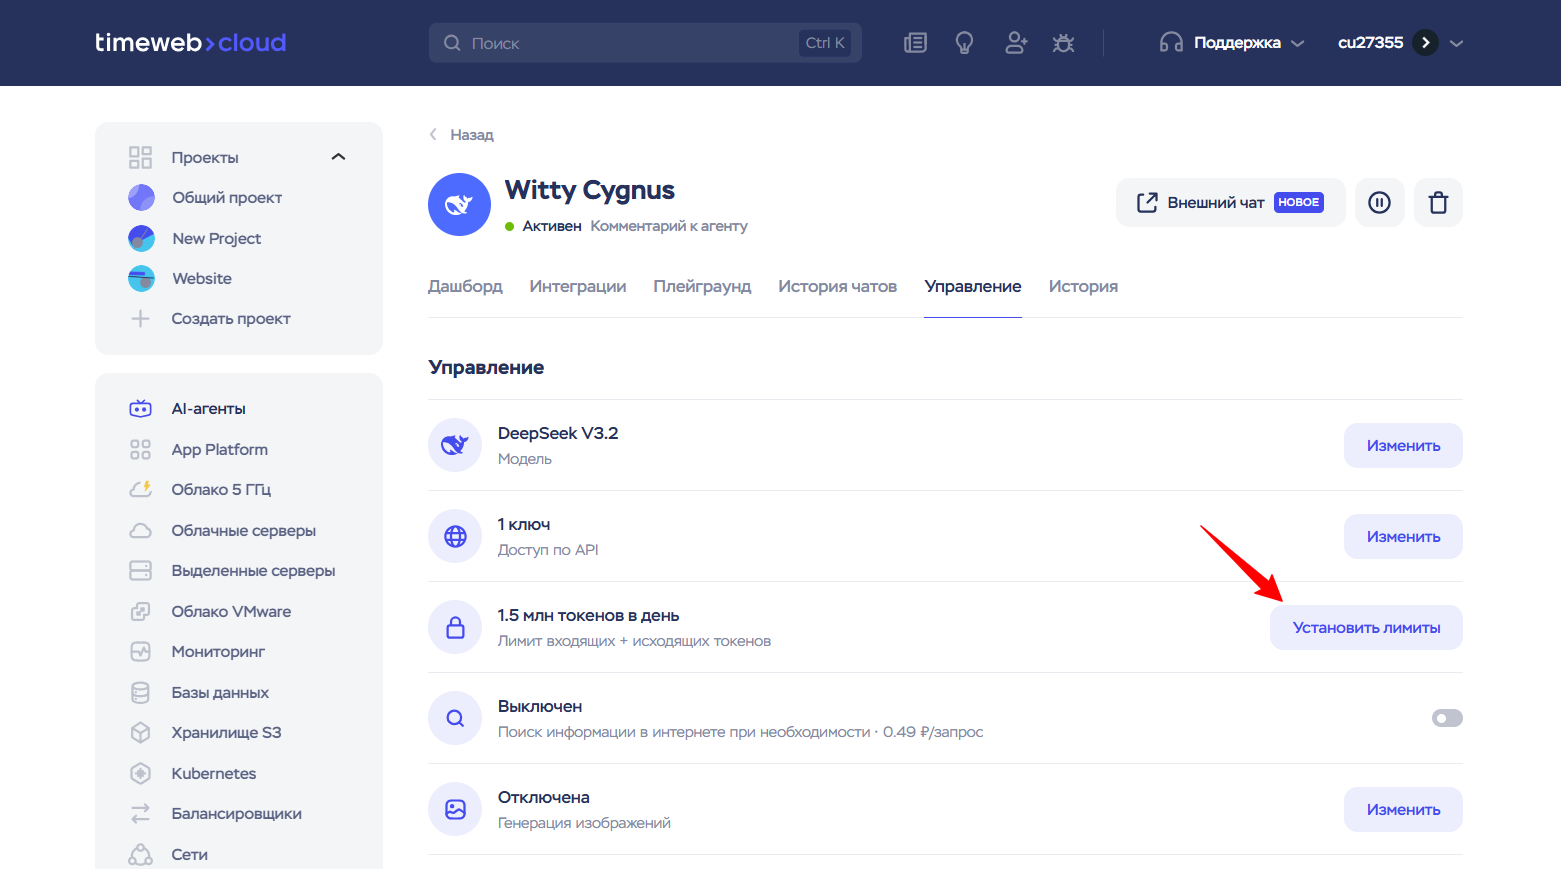Click the Kubernetes hexagon icon

point(140,773)
